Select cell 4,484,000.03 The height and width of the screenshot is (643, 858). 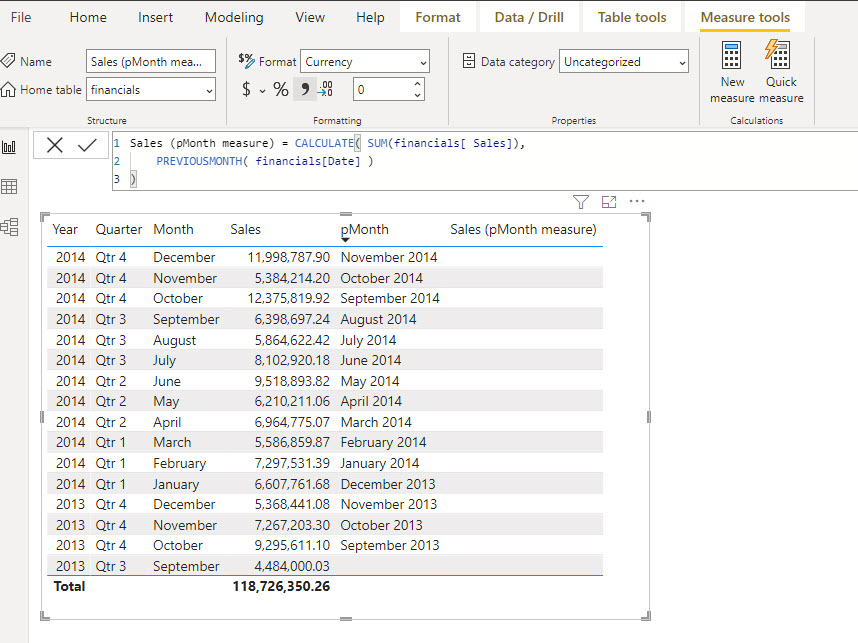tap(292, 566)
